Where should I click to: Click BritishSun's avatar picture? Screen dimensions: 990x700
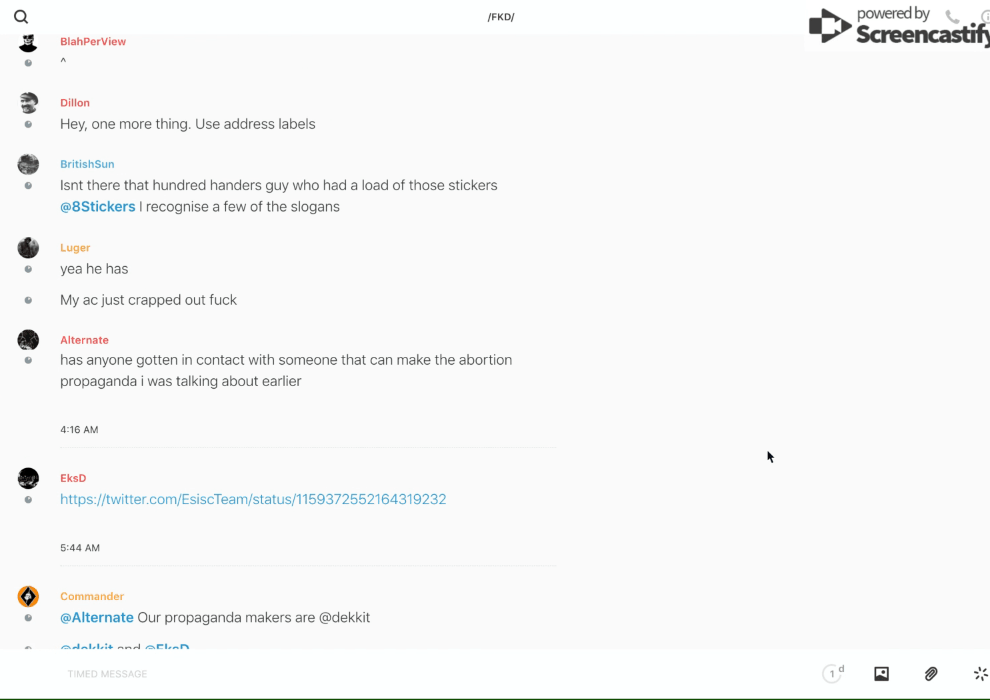tap(28, 164)
